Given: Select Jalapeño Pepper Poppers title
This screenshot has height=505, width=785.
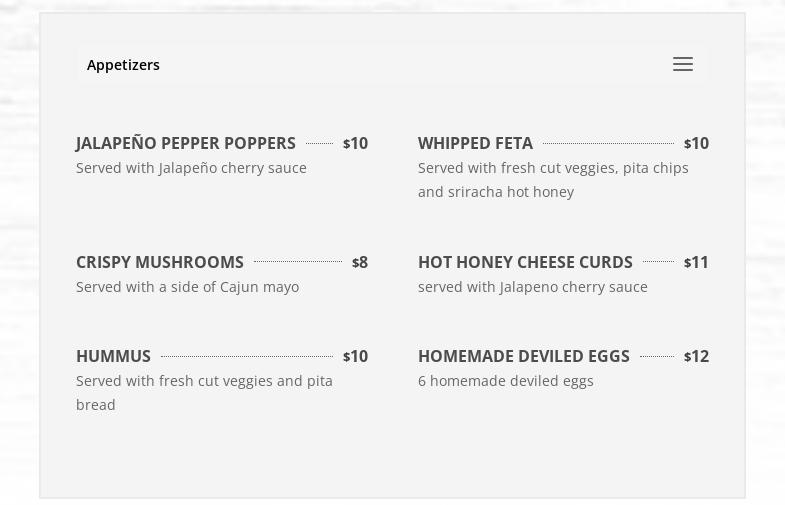Looking at the screenshot, I should pyautogui.click(x=186, y=143).
